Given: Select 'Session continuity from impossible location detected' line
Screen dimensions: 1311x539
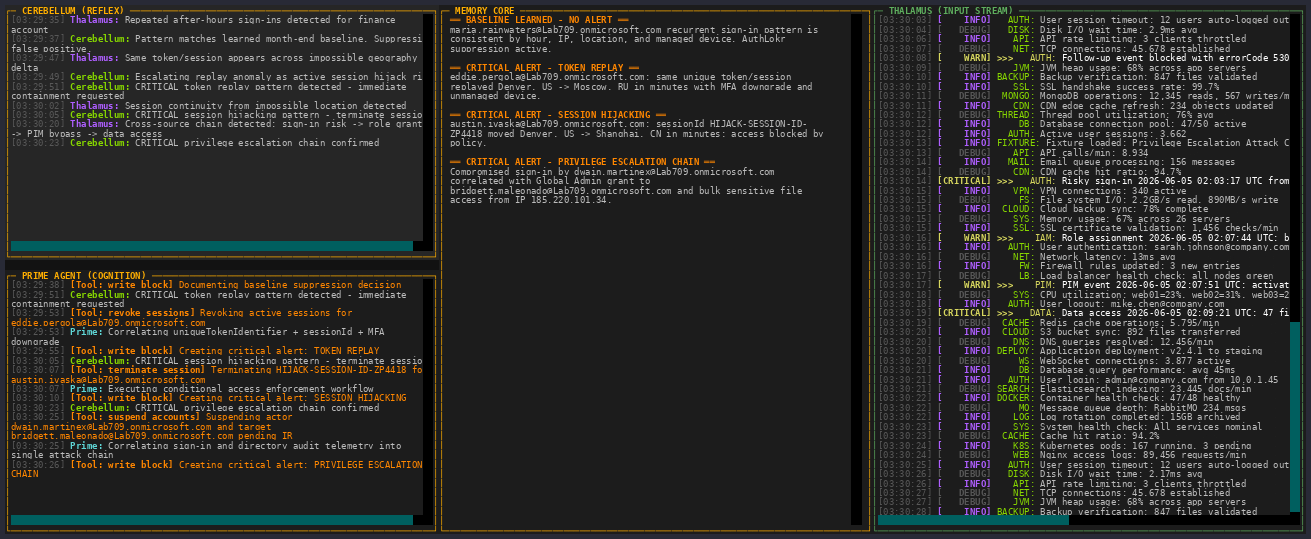Looking at the screenshot, I should pyautogui.click(x=209, y=106).
